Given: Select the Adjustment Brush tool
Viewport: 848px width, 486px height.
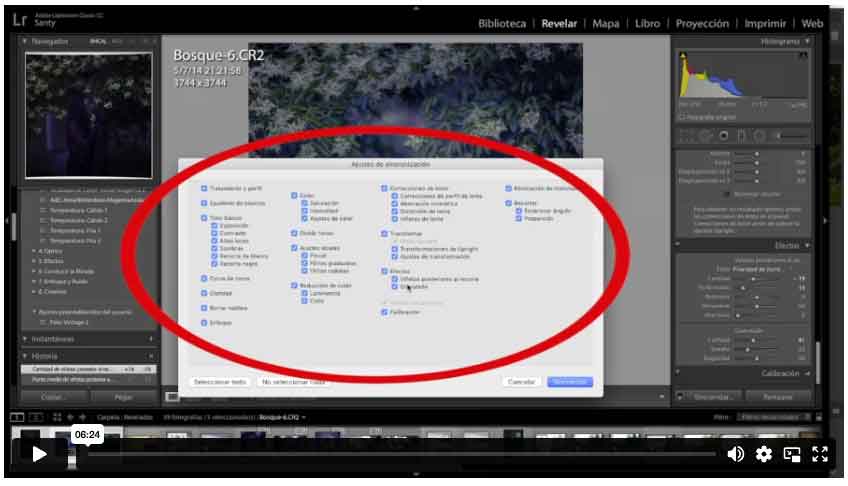Looking at the screenshot, I should coord(791,136).
